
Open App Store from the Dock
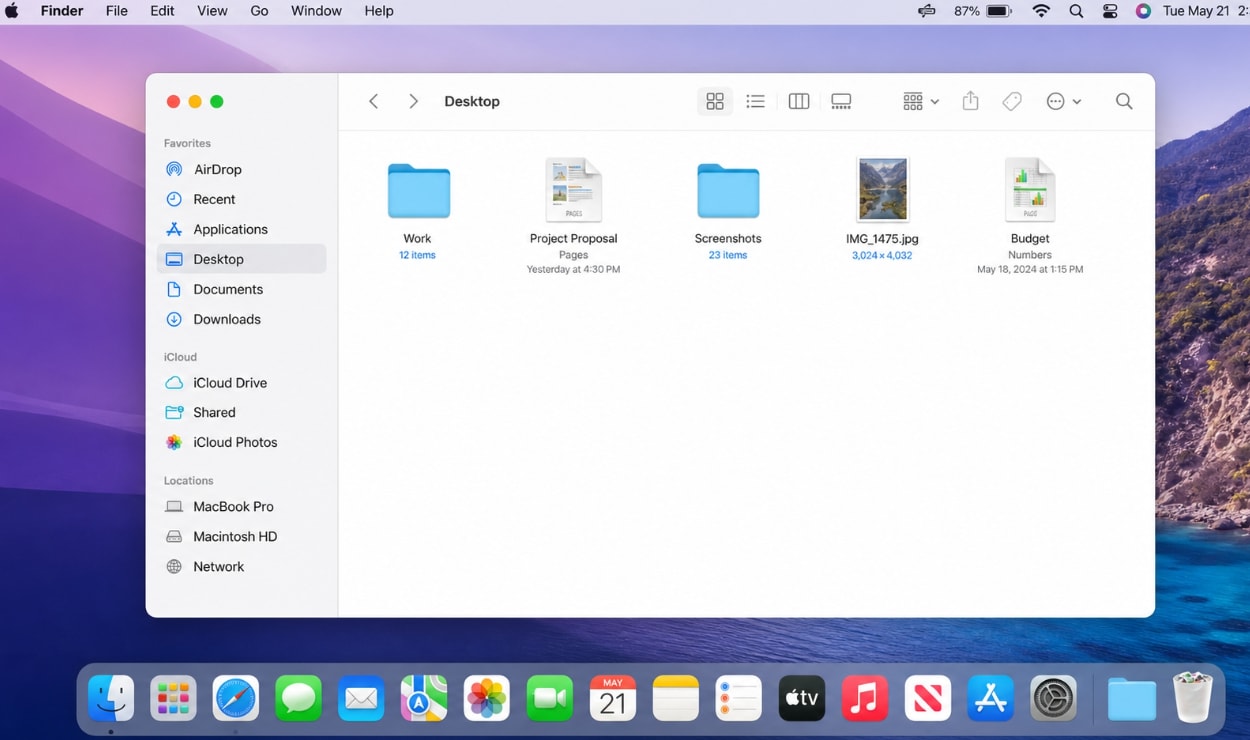pos(991,698)
